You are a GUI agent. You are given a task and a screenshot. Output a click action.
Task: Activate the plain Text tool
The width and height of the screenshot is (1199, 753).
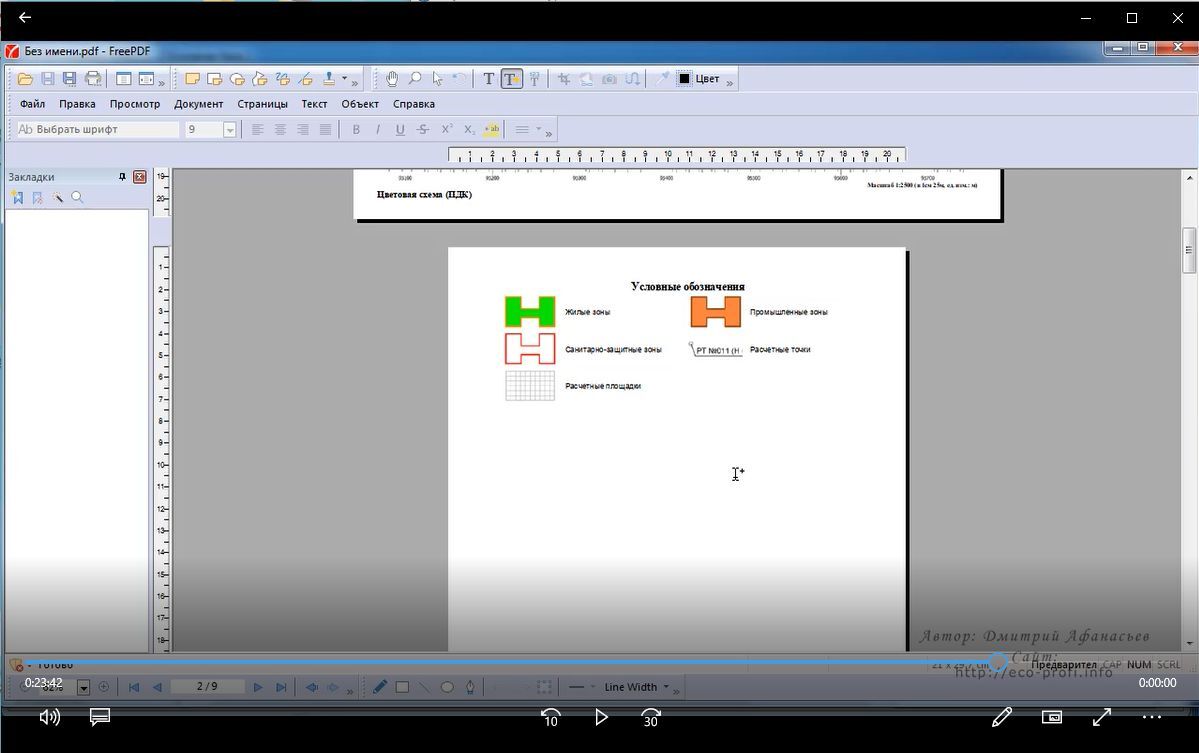coord(489,79)
